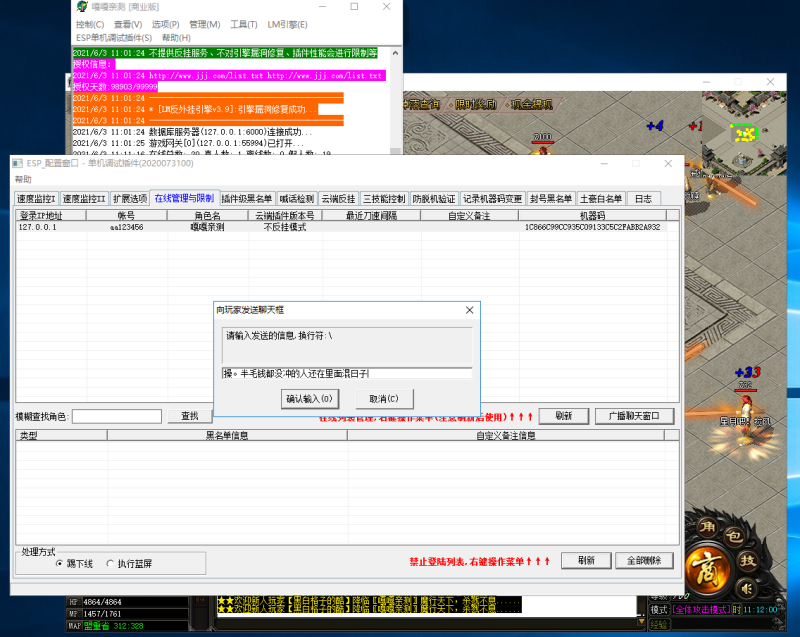Switch to the 扩展选项 tab

point(130,198)
